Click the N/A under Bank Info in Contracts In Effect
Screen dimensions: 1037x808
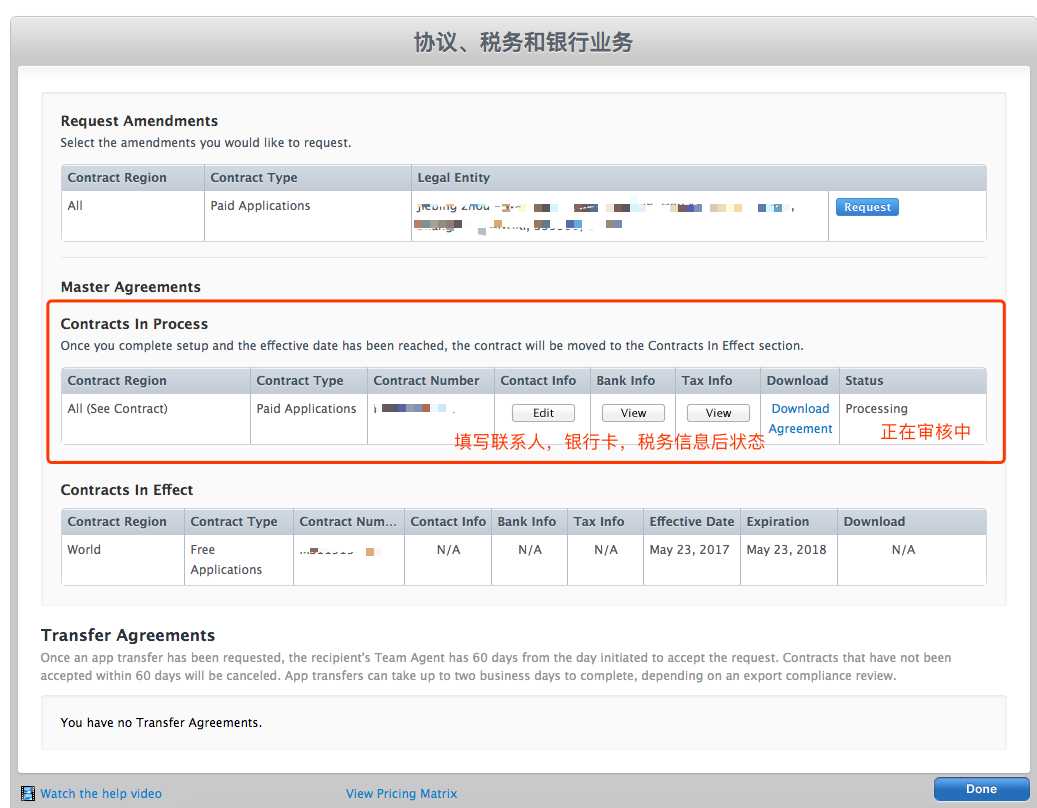(530, 549)
